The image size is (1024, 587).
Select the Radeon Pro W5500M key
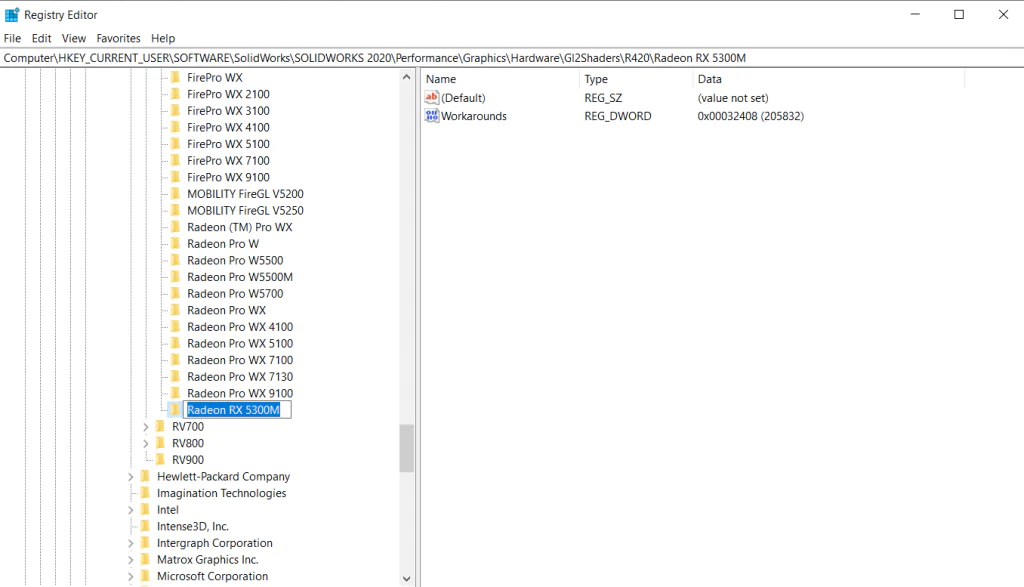pyautogui.click(x=240, y=277)
